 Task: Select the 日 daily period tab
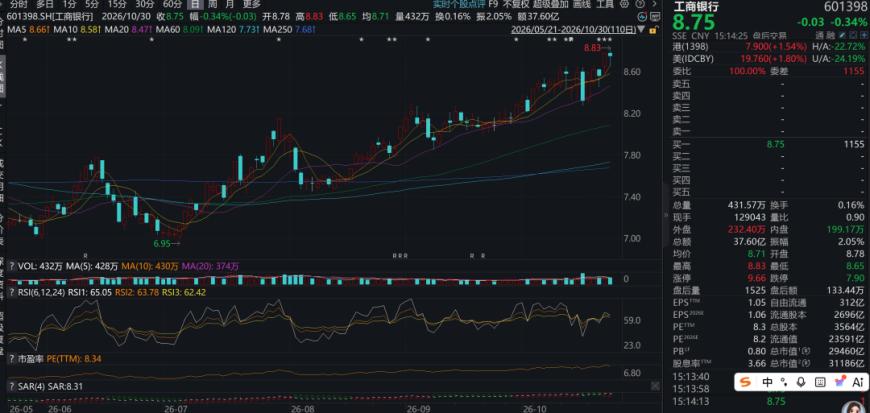coord(194,4)
